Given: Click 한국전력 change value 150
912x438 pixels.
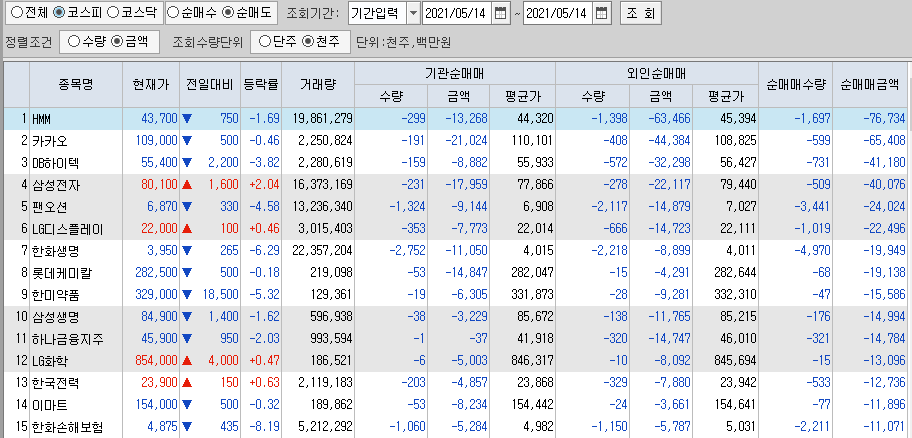Looking at the screenshot, I should coord(230,383).
